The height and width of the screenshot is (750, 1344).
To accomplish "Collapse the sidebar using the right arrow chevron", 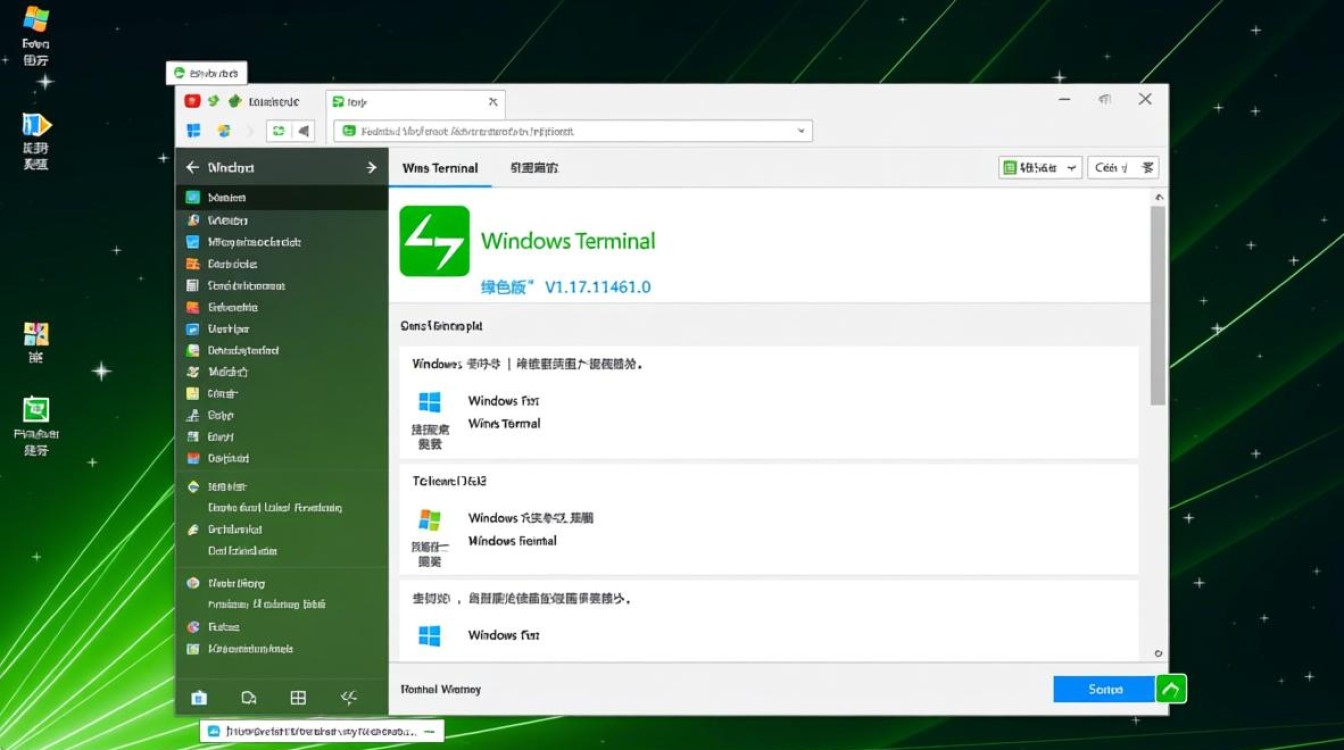I will 370,167.
